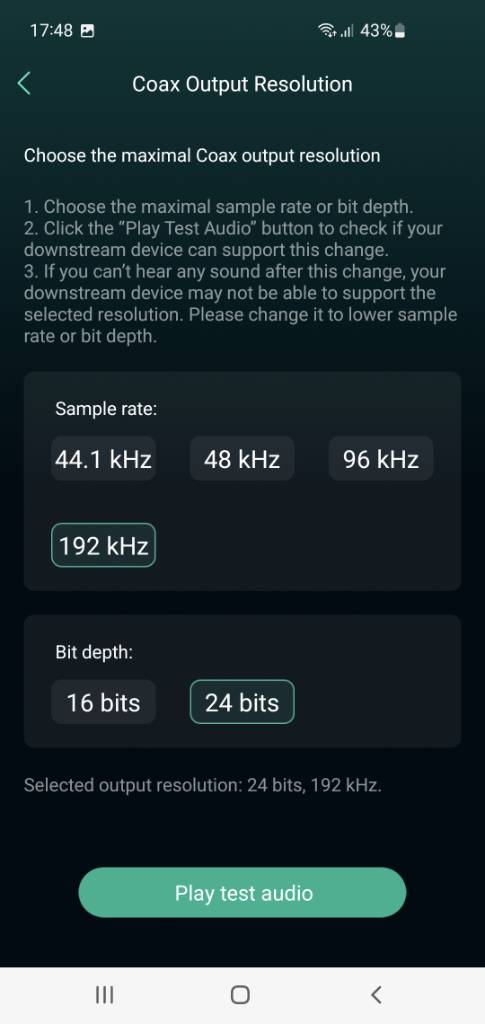Viewport: 485px width, 1024px height.
Task: Set bit depth to 16 bits
Action: [103, 702]
